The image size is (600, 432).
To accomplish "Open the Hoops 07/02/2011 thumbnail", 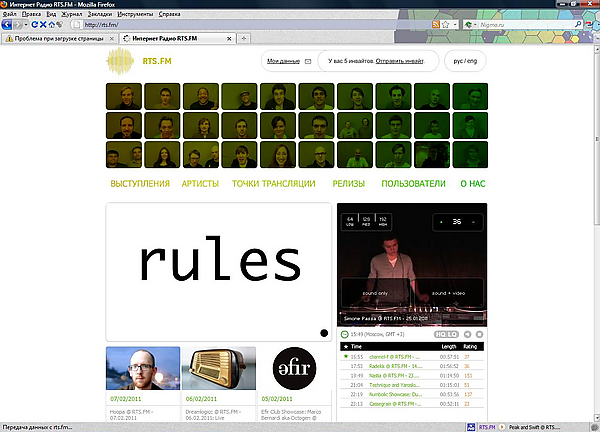I will coord(143,368).
